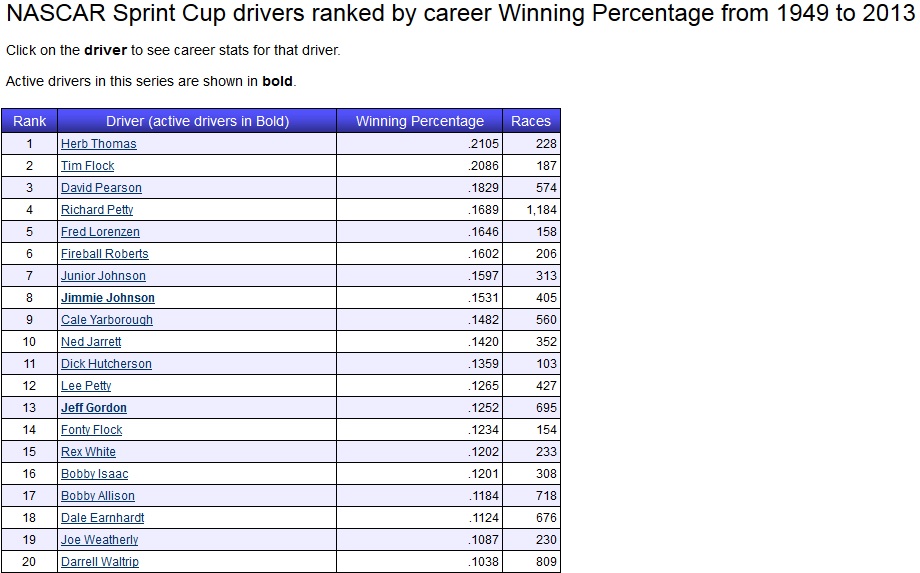The height and width of the screenshot is (573, 920).
Task: Click the Darrell Waltrip link
Action: [x=99, y=562]
